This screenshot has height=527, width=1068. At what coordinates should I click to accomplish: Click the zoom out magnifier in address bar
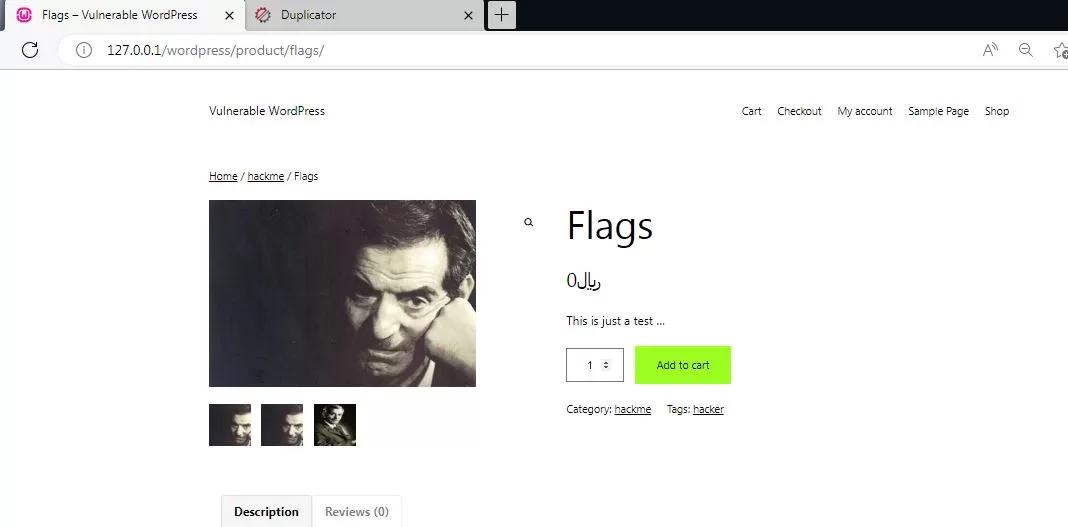[x=1025, y=50]
